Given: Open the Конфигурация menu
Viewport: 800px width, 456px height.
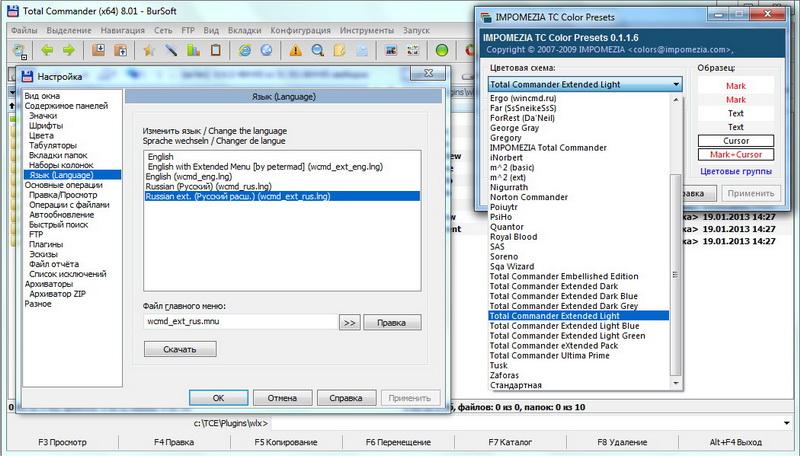Looking at the screenshot, I should click(301, 31).
